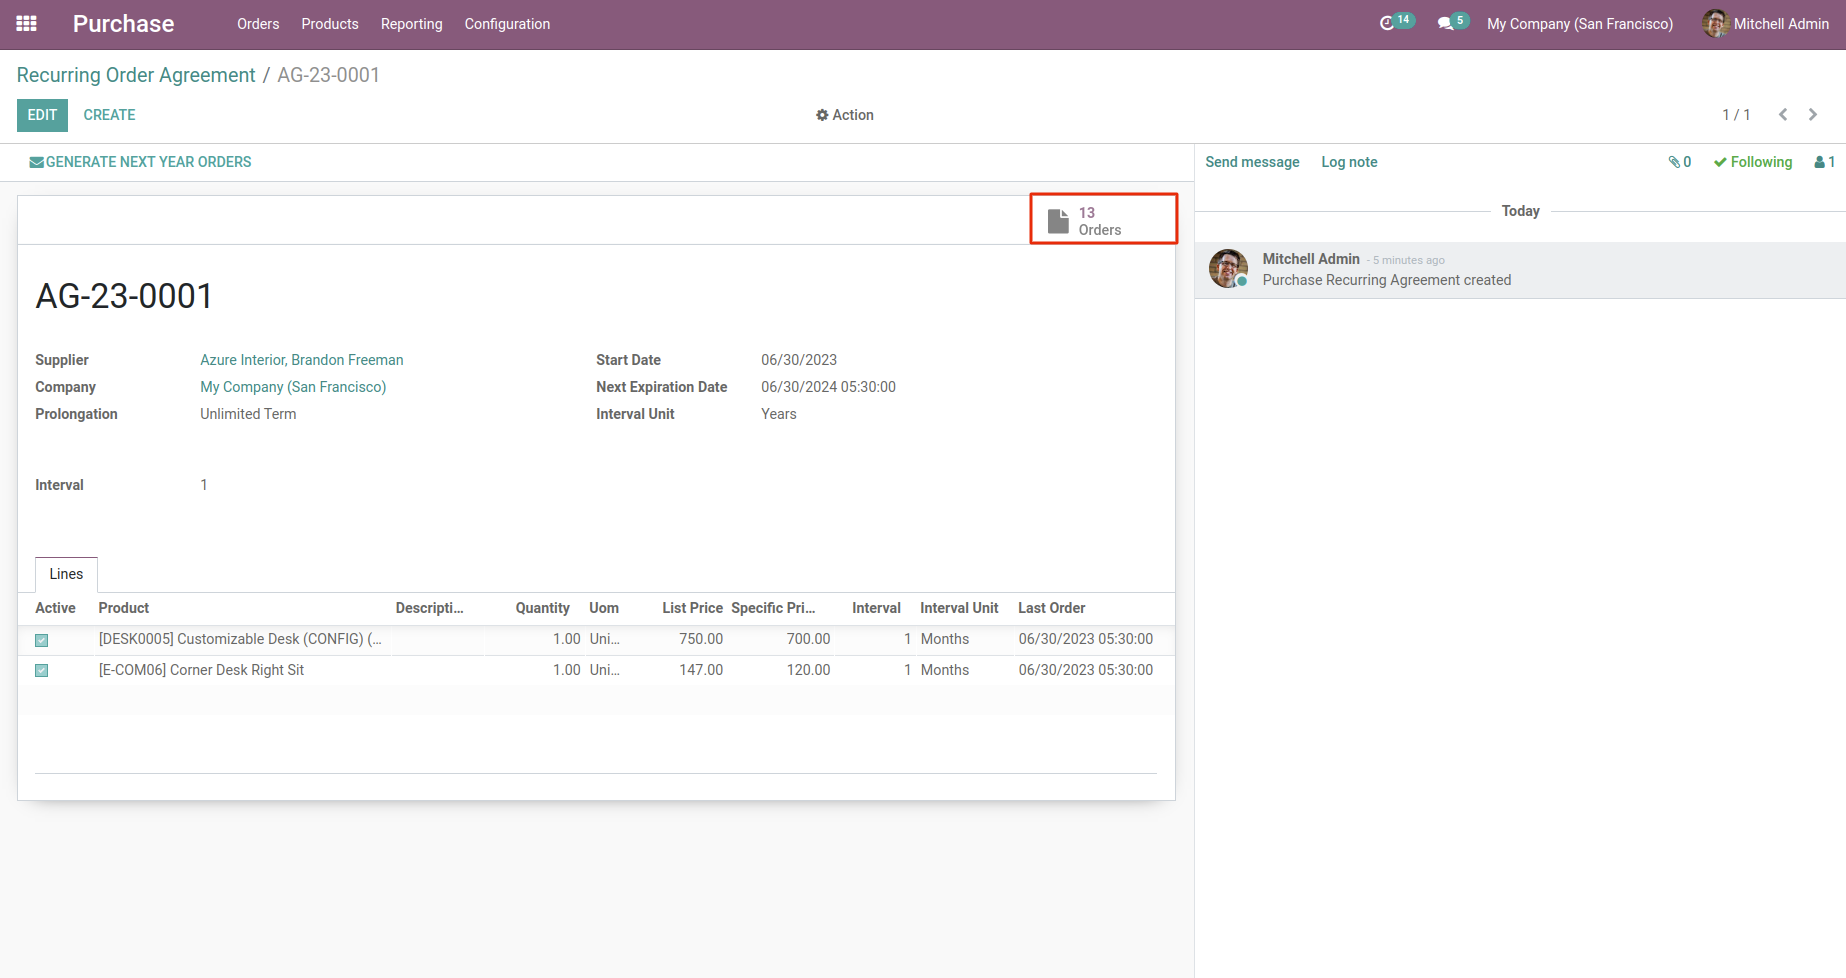This screenshot has width=1846, height=978.
Task: Click Generate Next Year Orders button
Action: click(140, 162)
